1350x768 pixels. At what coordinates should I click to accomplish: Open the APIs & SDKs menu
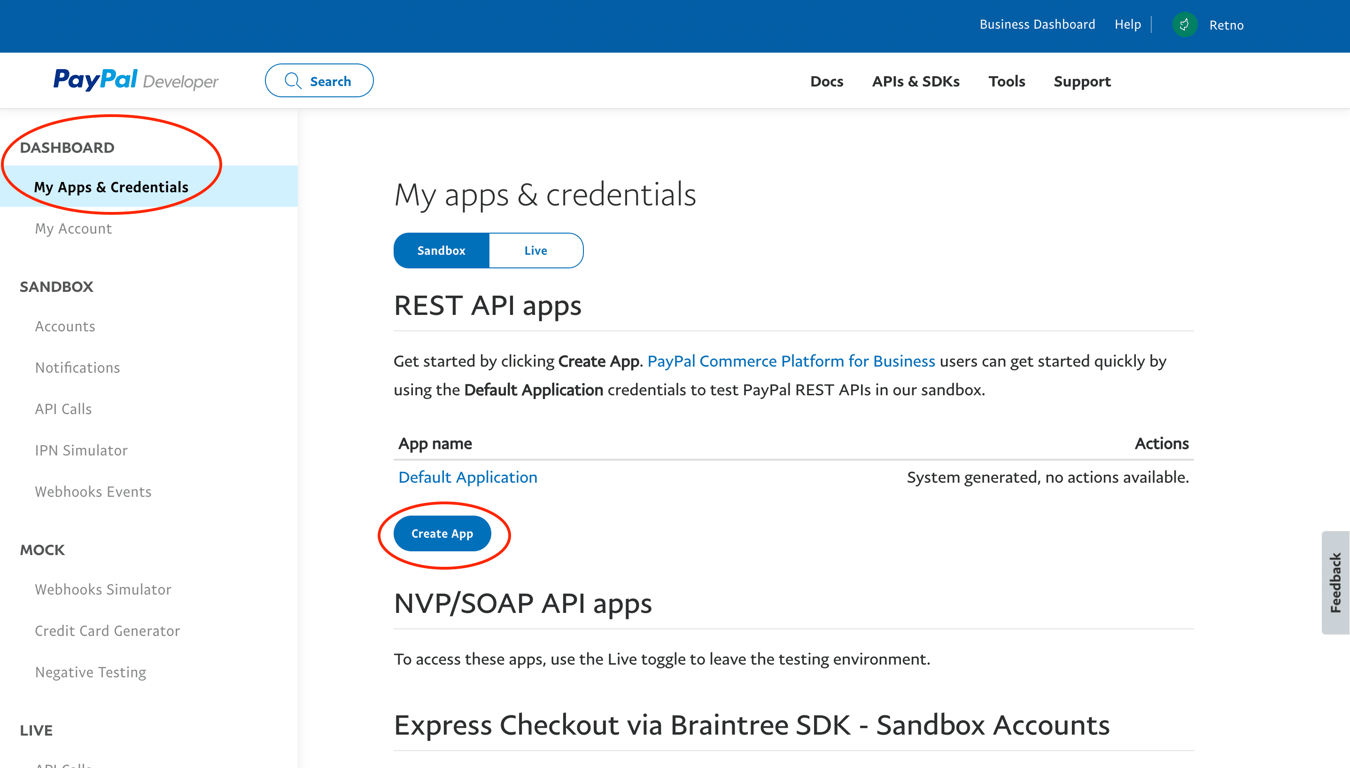(915, 81)
